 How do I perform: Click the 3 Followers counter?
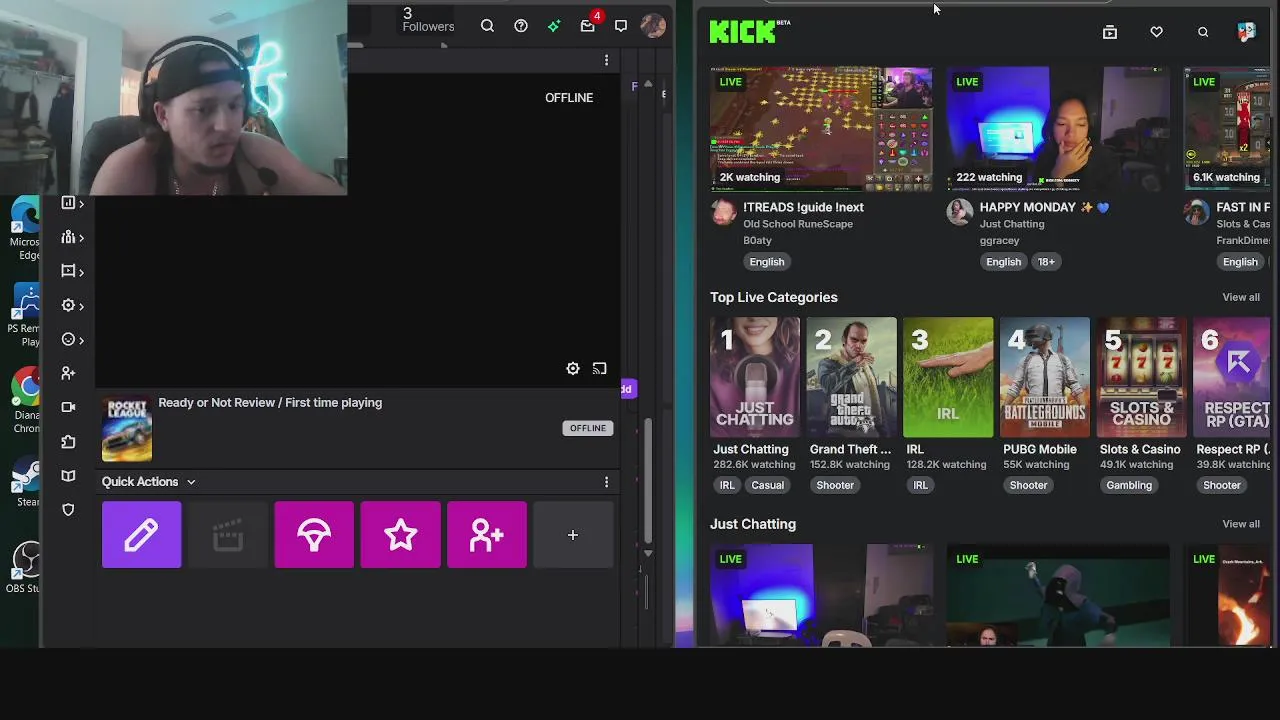coord(428,20)
